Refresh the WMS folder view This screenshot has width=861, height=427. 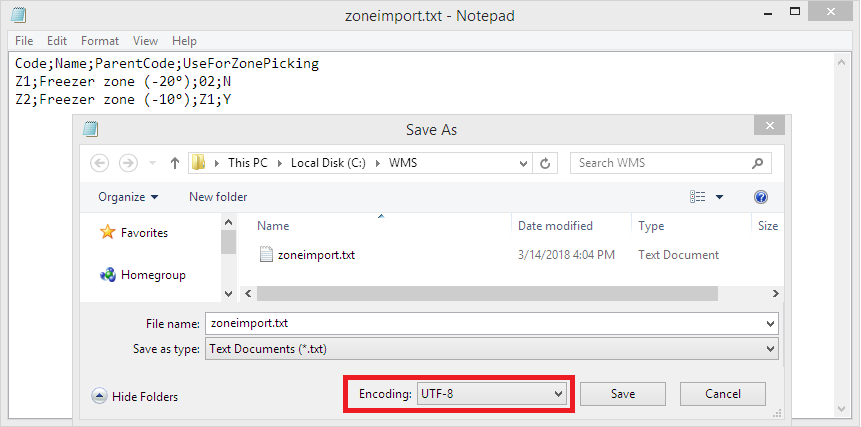click(x=546, y=163)
